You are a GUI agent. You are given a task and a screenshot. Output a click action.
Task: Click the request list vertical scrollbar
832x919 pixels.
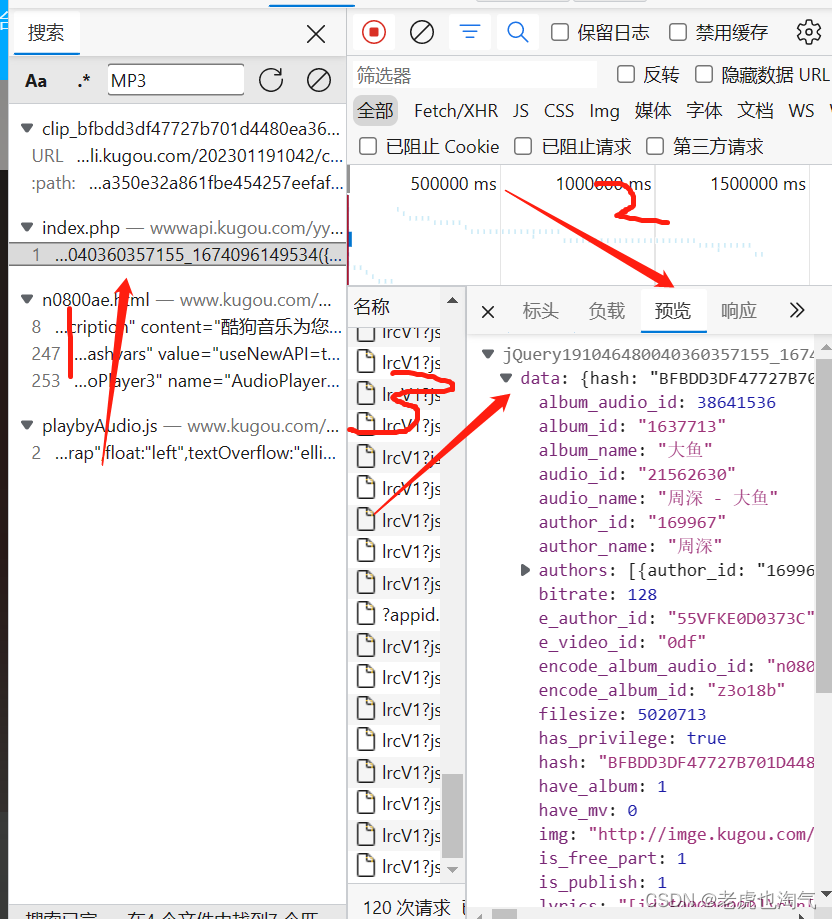pyautogui.click(x=452, y=815)
